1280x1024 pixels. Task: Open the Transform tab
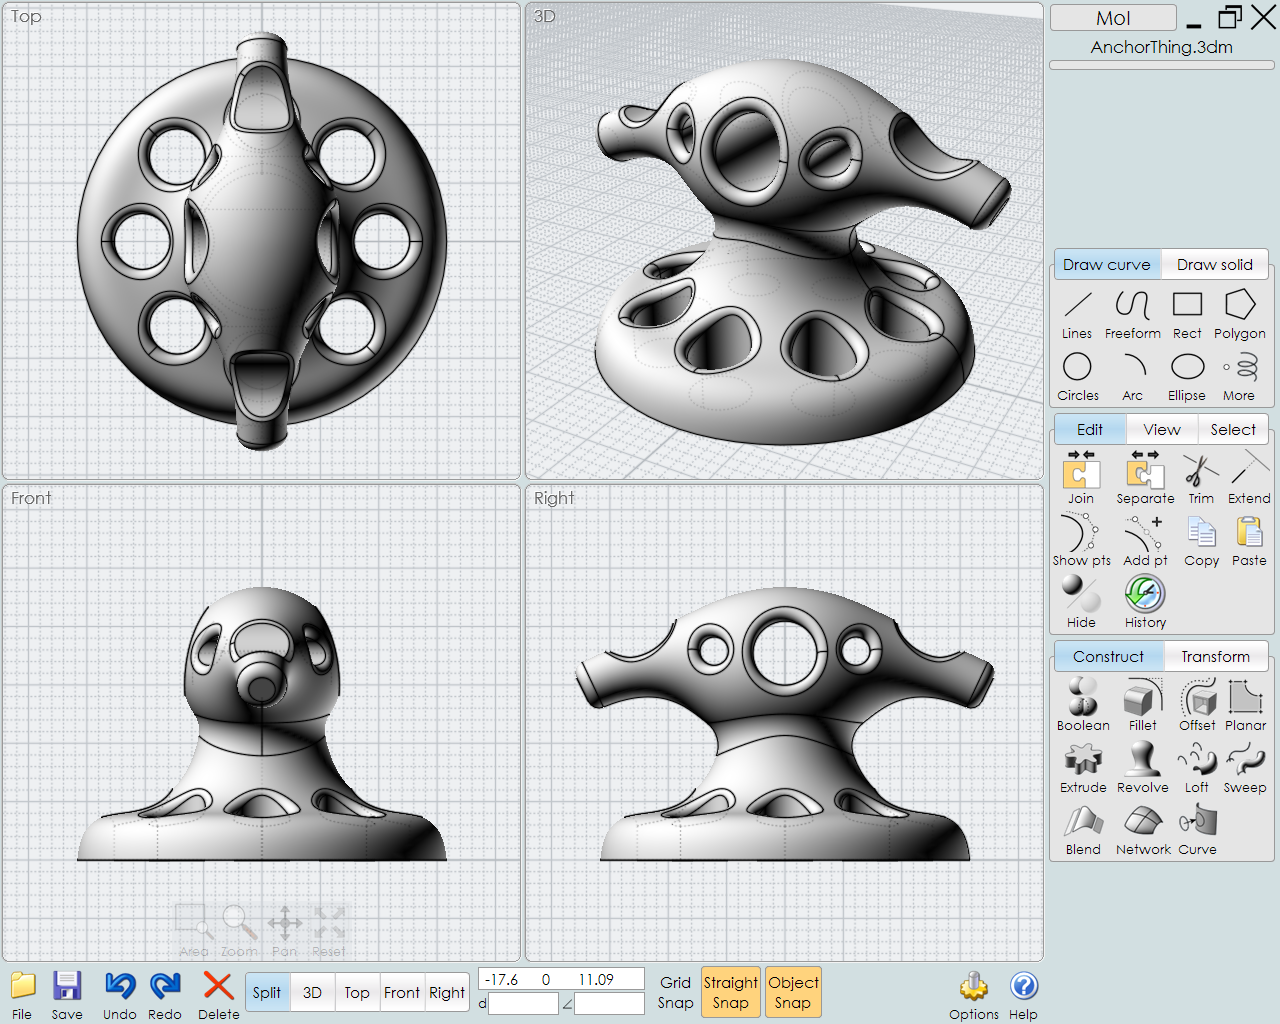point(1215,657)
